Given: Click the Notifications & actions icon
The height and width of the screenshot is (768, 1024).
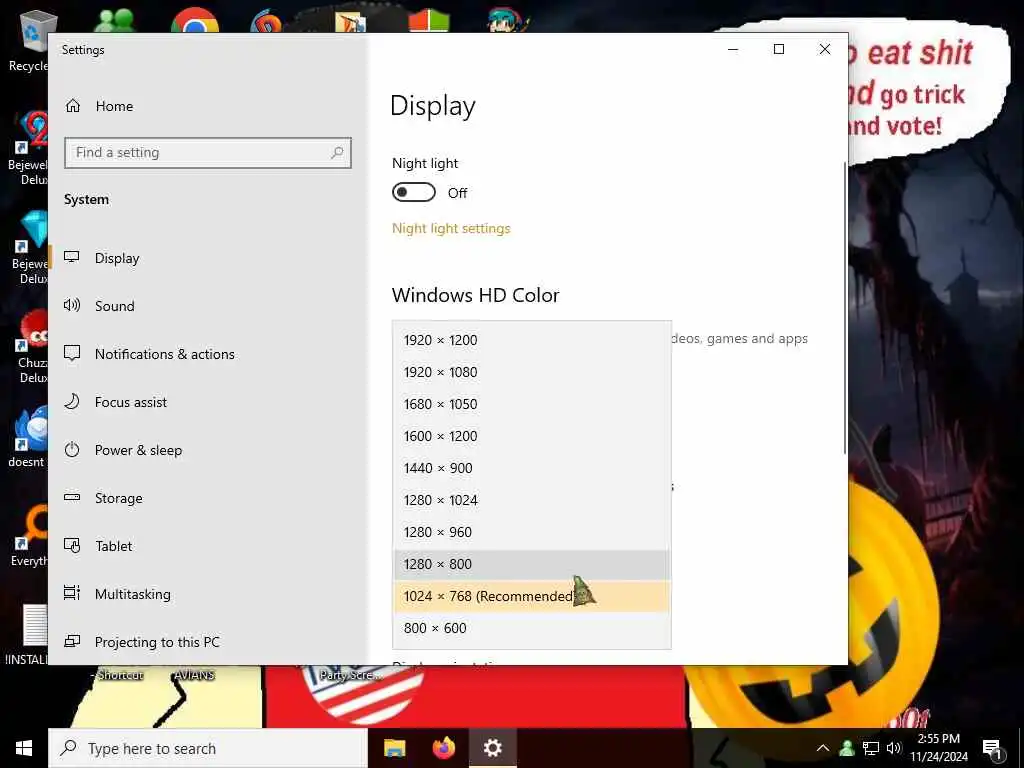Looking at the screenshot, I should 72,353.
